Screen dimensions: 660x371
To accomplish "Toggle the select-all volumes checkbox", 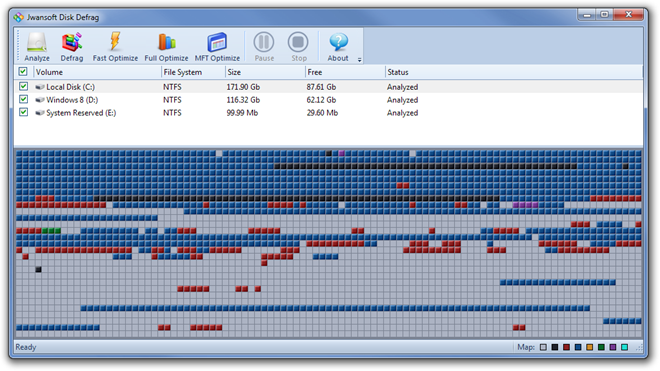I will point(23,72).
